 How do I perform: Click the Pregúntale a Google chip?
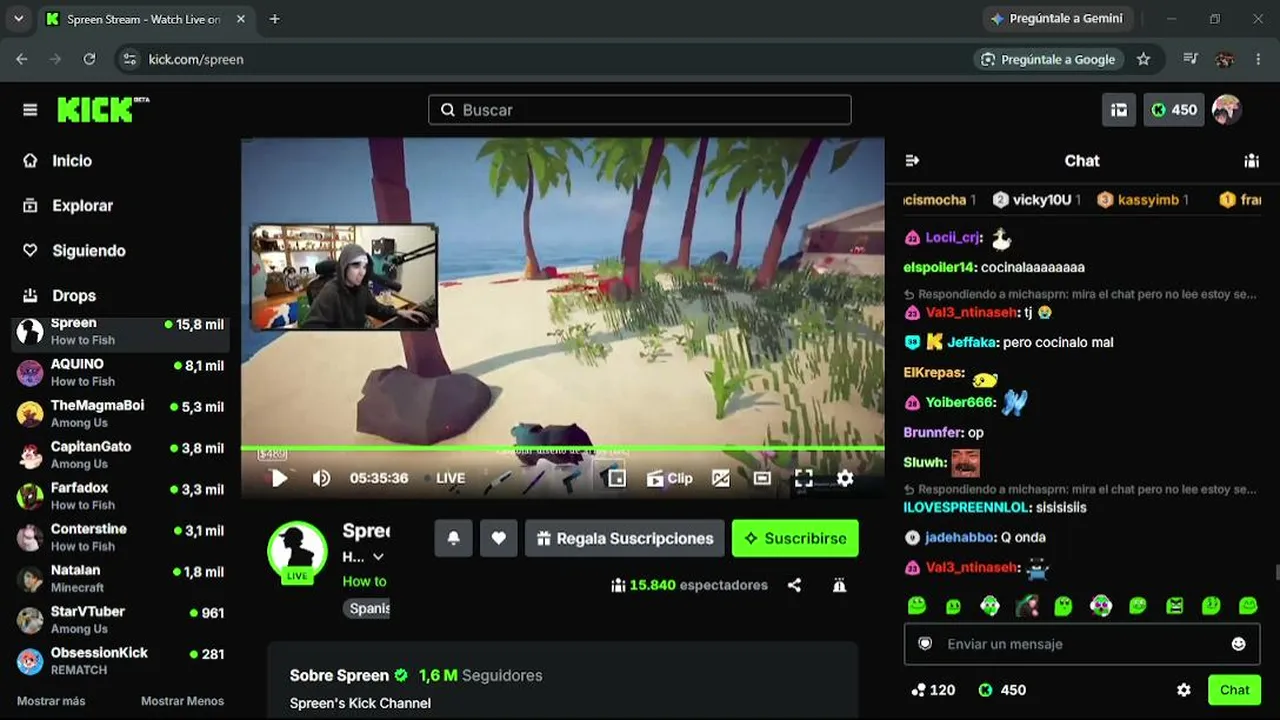tap(1048, 59)
